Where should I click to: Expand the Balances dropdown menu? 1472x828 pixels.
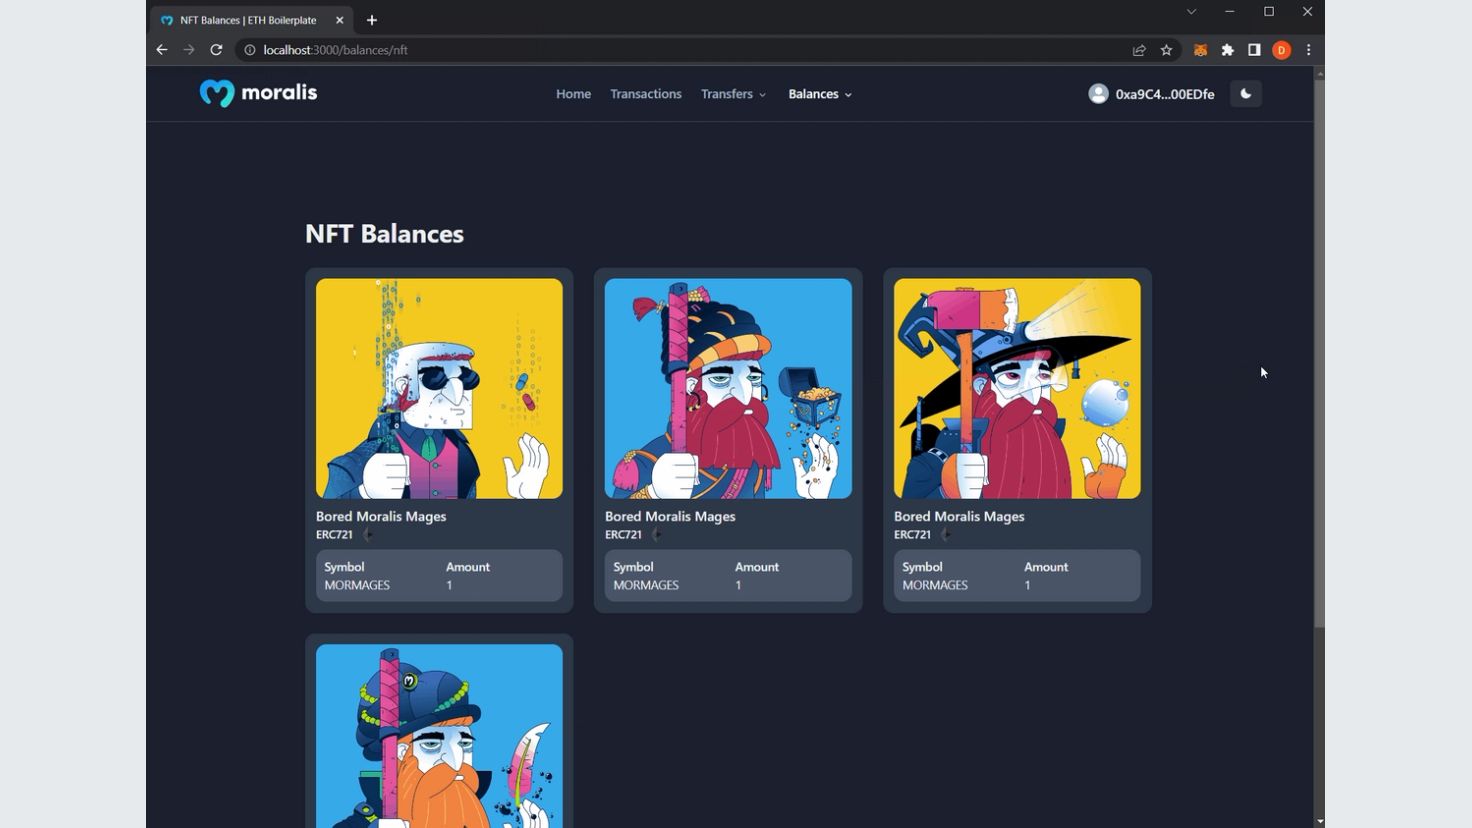click(x=820, y=94)
